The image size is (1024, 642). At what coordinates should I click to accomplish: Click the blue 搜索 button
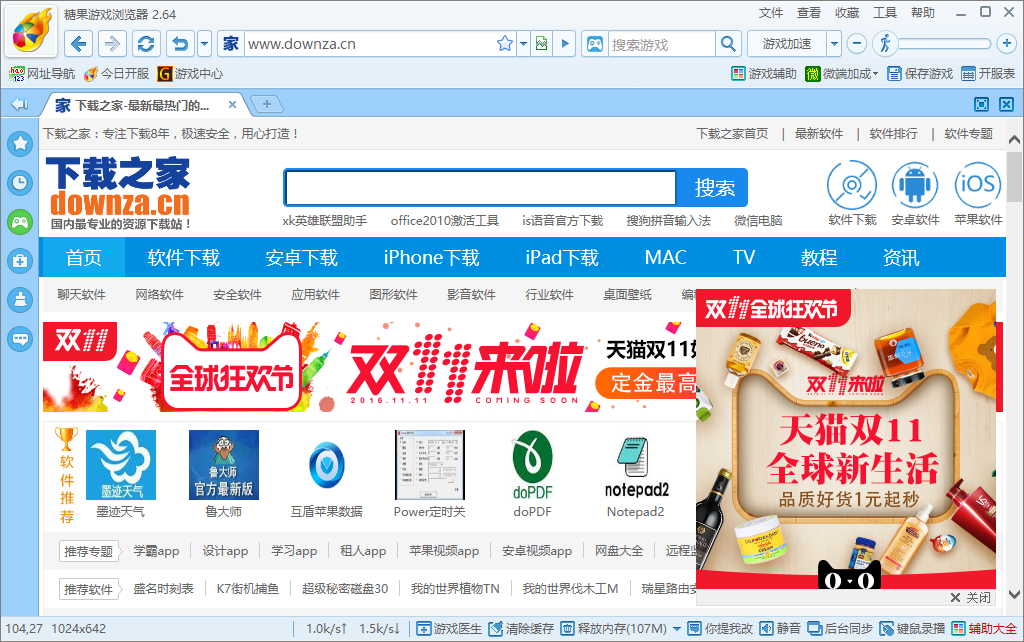click(714, 188)
